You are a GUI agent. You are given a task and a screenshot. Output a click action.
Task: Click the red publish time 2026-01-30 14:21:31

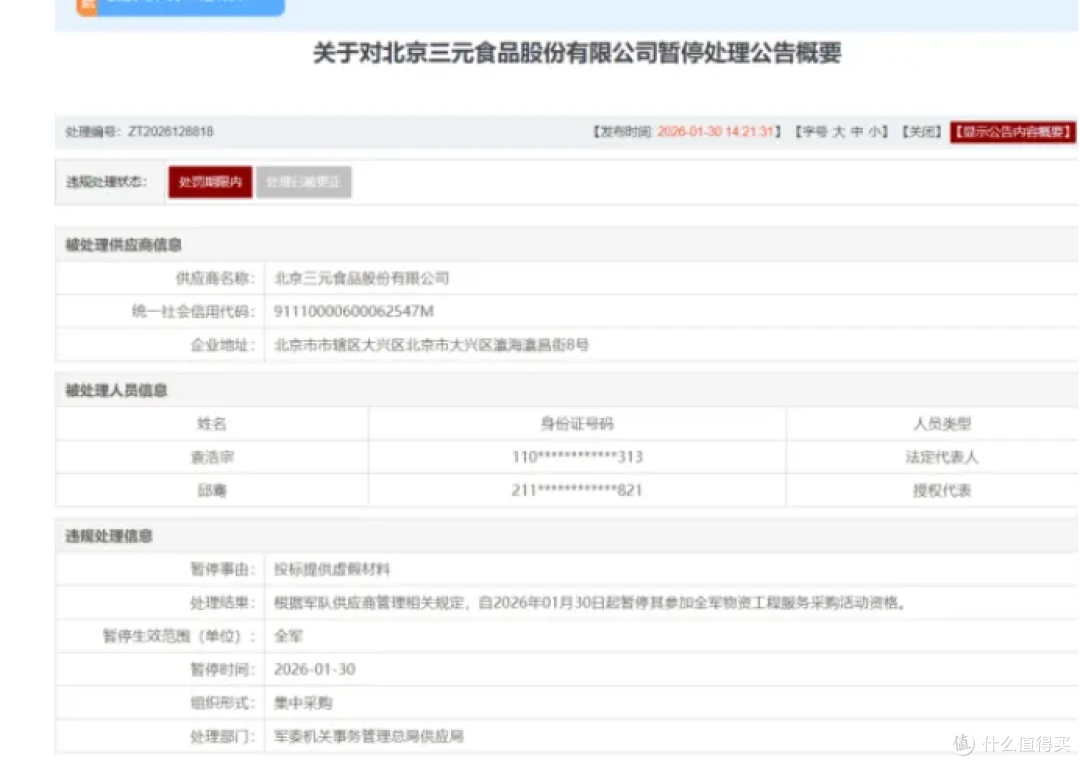(x=716, y=132)
